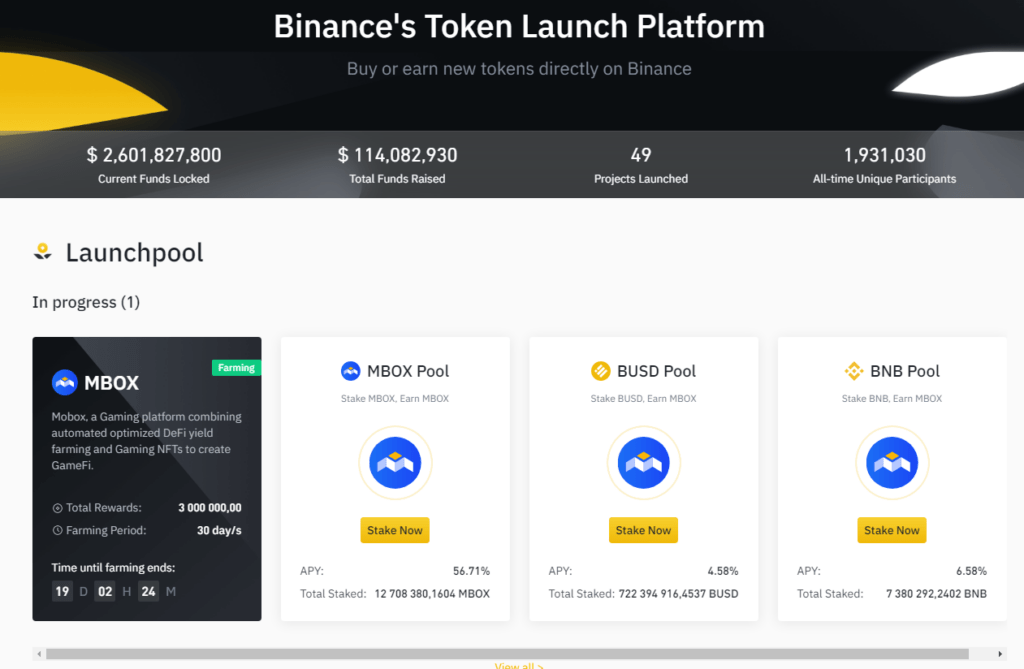
Task: Click the Farming Period clock icon
Action: pyautogui.click(x=57, y=530)
